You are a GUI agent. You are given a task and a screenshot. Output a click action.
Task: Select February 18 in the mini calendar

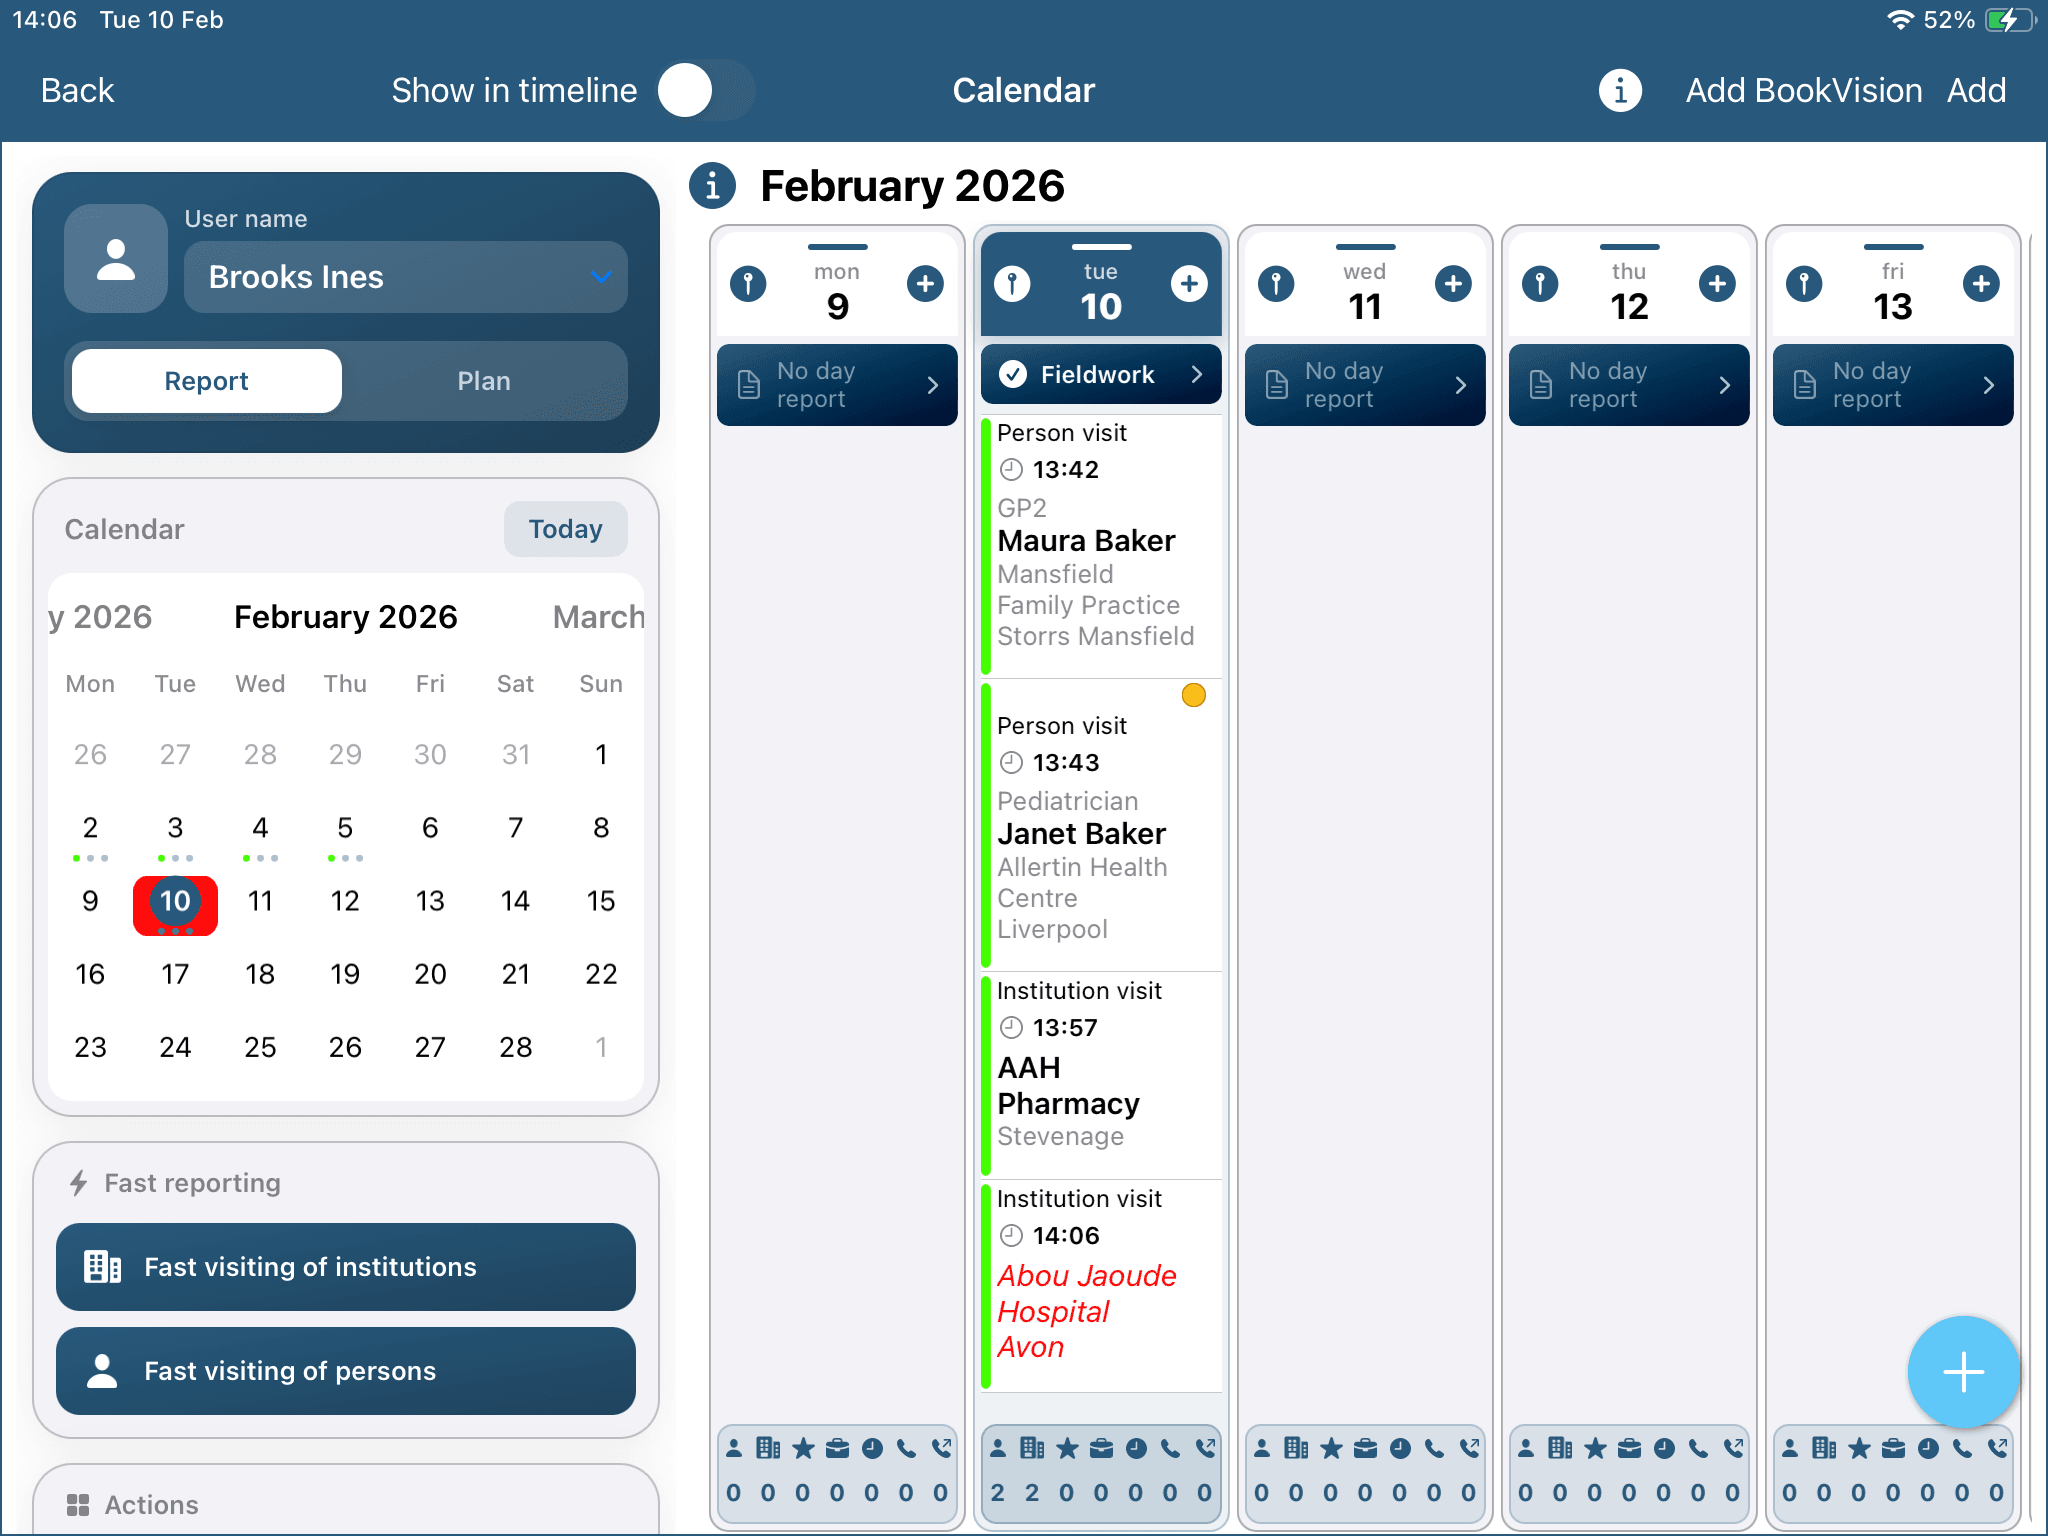(x=260, y=974)
